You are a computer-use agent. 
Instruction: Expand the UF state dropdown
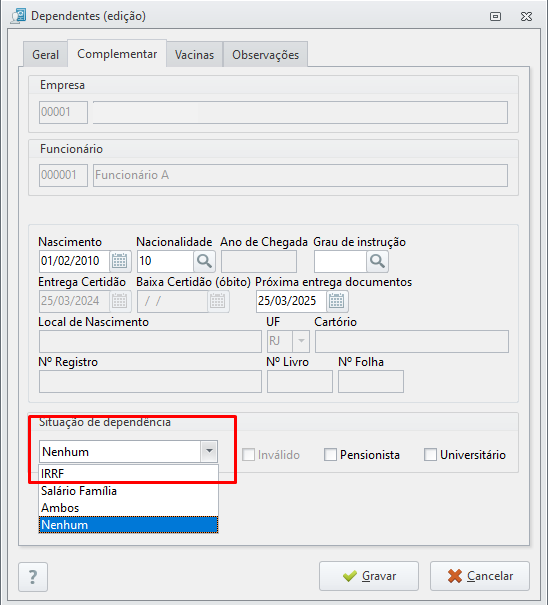[x=301, y=341]
